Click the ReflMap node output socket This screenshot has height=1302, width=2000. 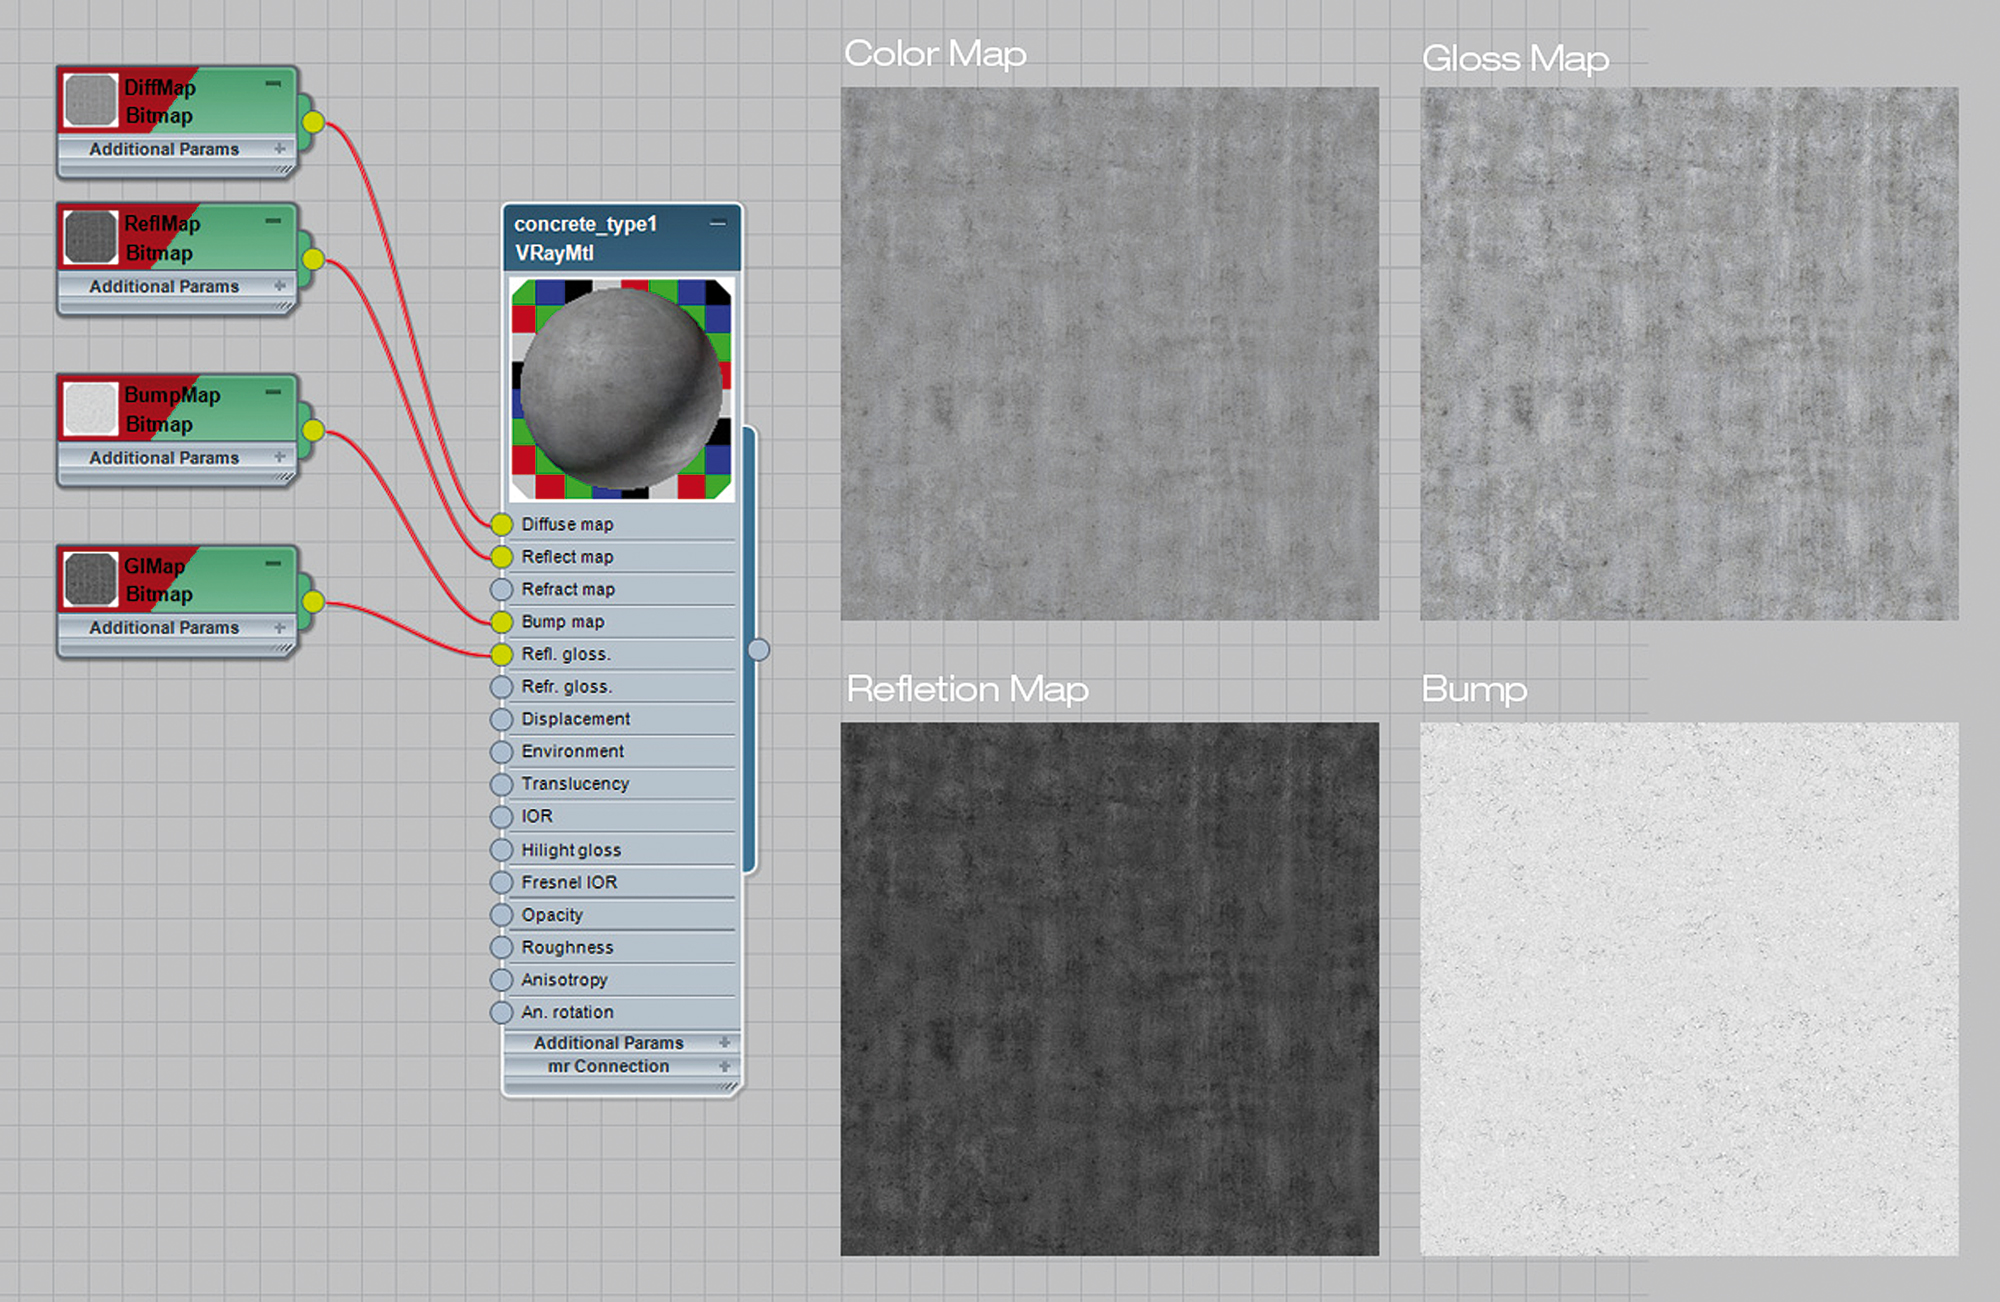(313, 259)
